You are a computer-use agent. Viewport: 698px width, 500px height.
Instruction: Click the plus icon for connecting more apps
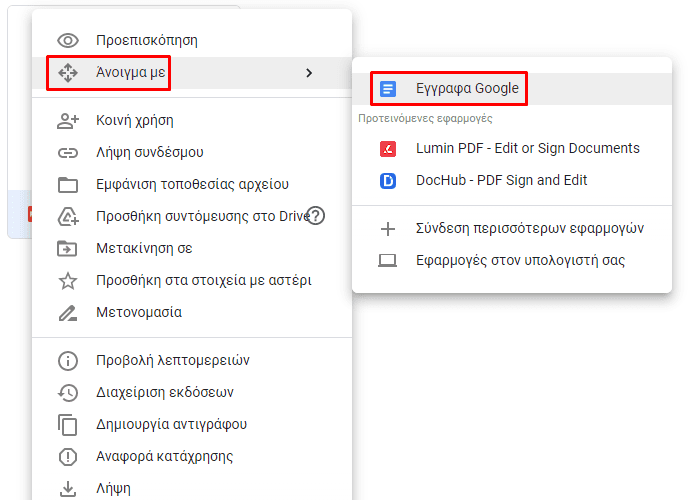(x=388, y=229)
